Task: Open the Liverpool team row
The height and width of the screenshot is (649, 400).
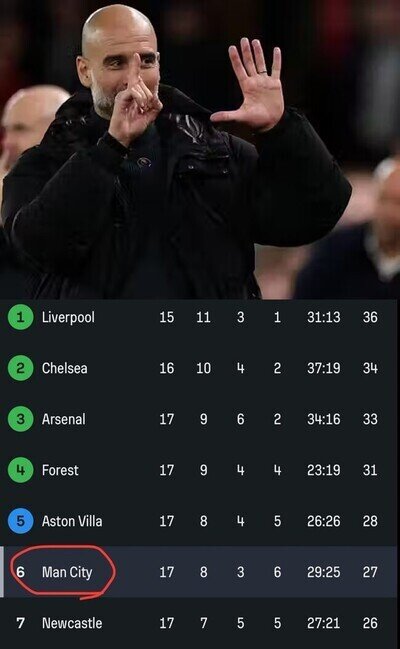Action: point(200,317)
